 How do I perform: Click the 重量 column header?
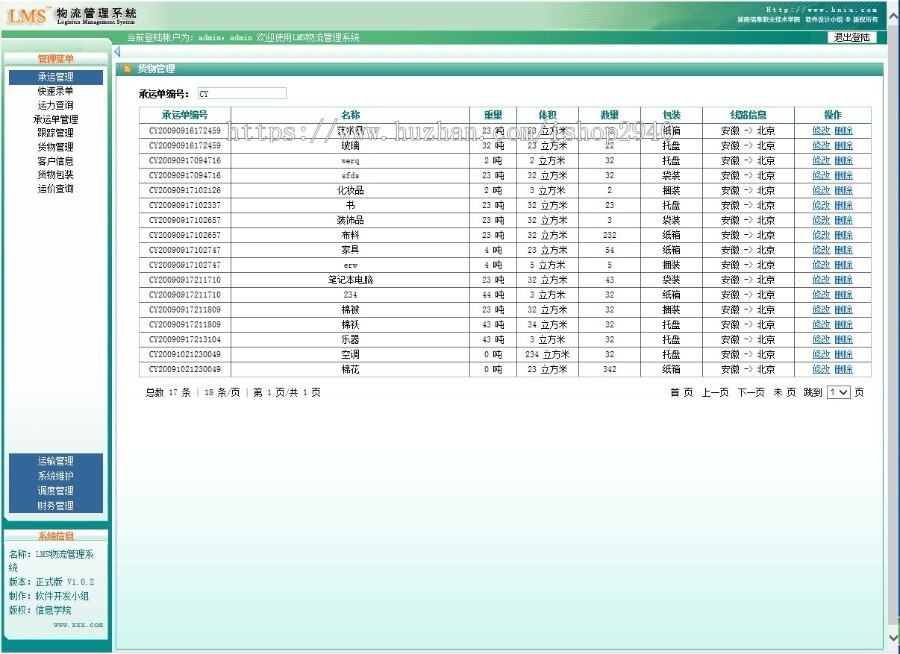(493, 115)
